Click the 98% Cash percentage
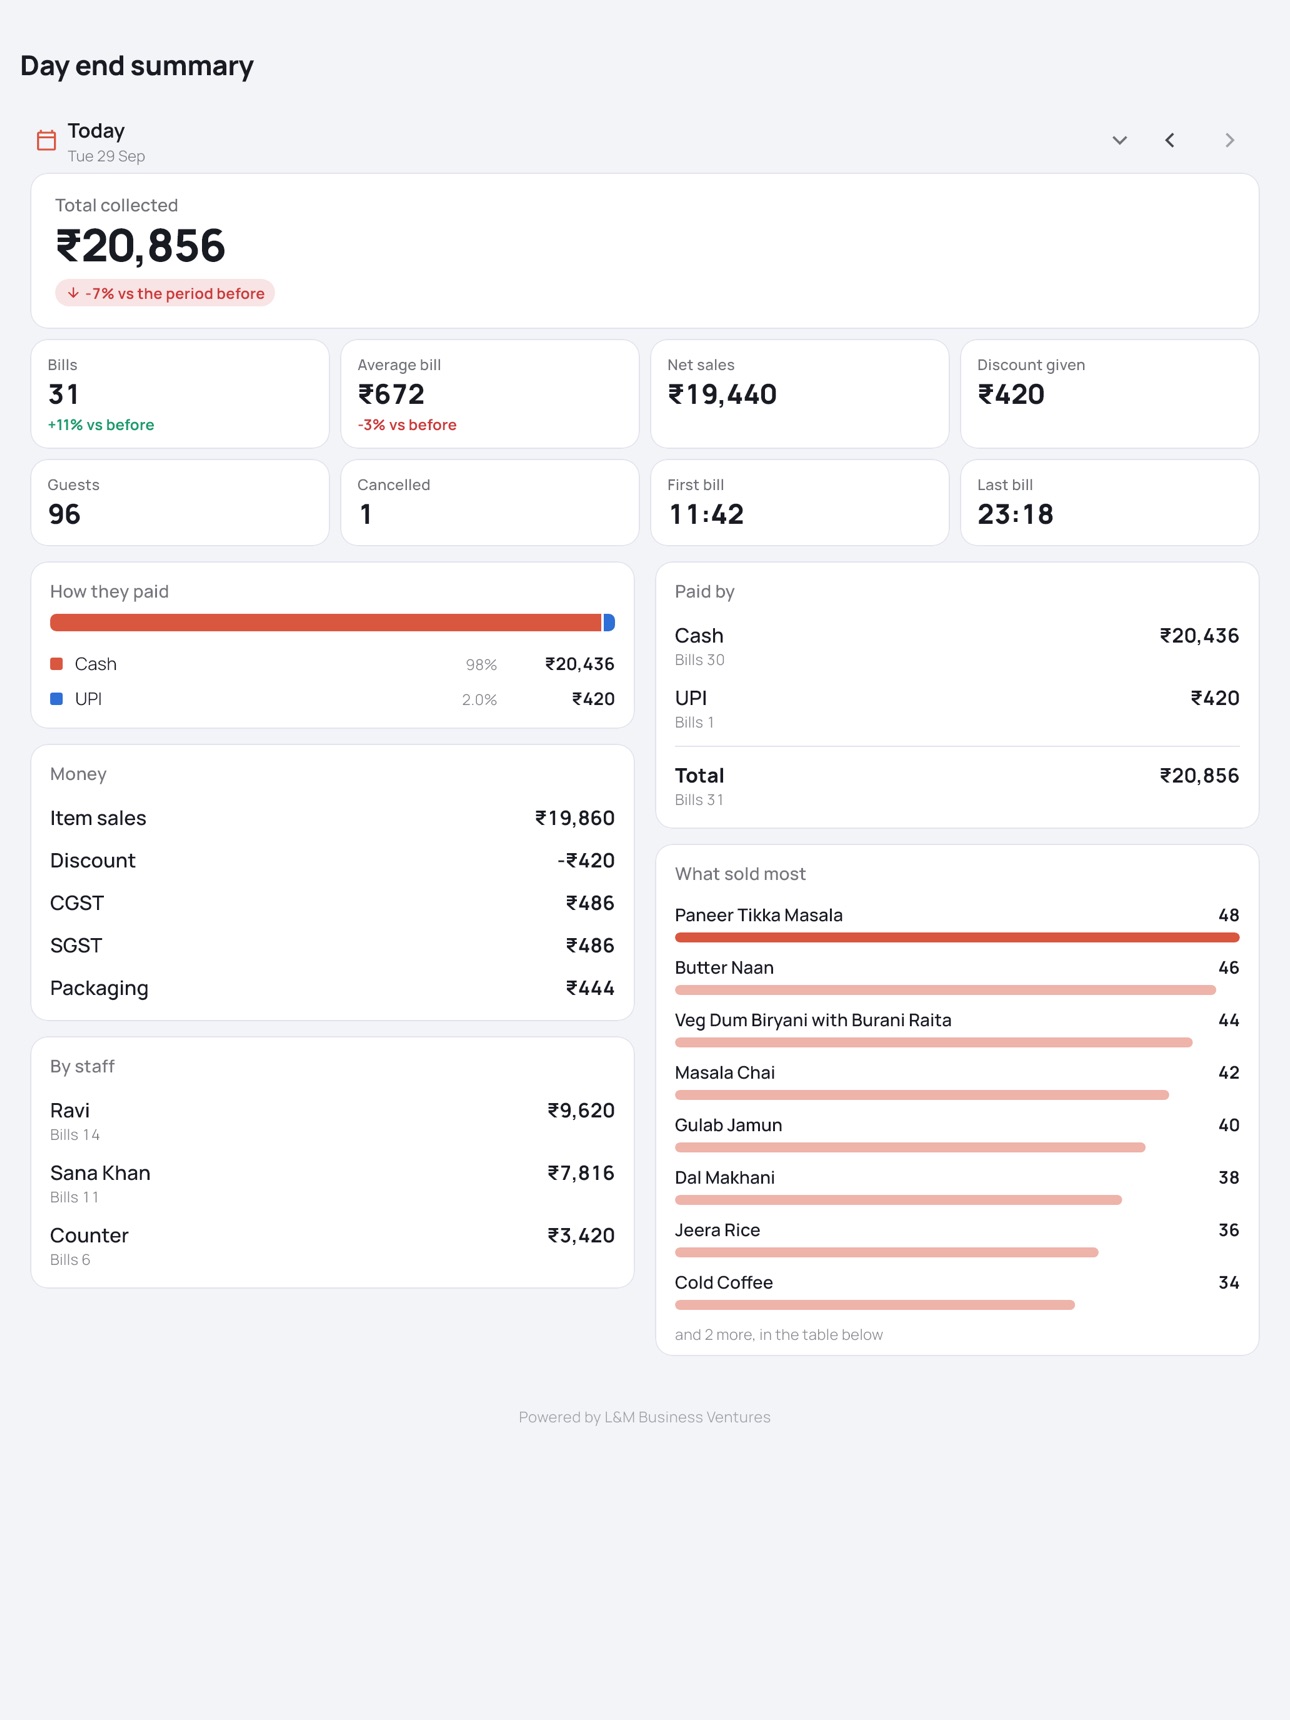1290x1720 pixels. point(481,665)
